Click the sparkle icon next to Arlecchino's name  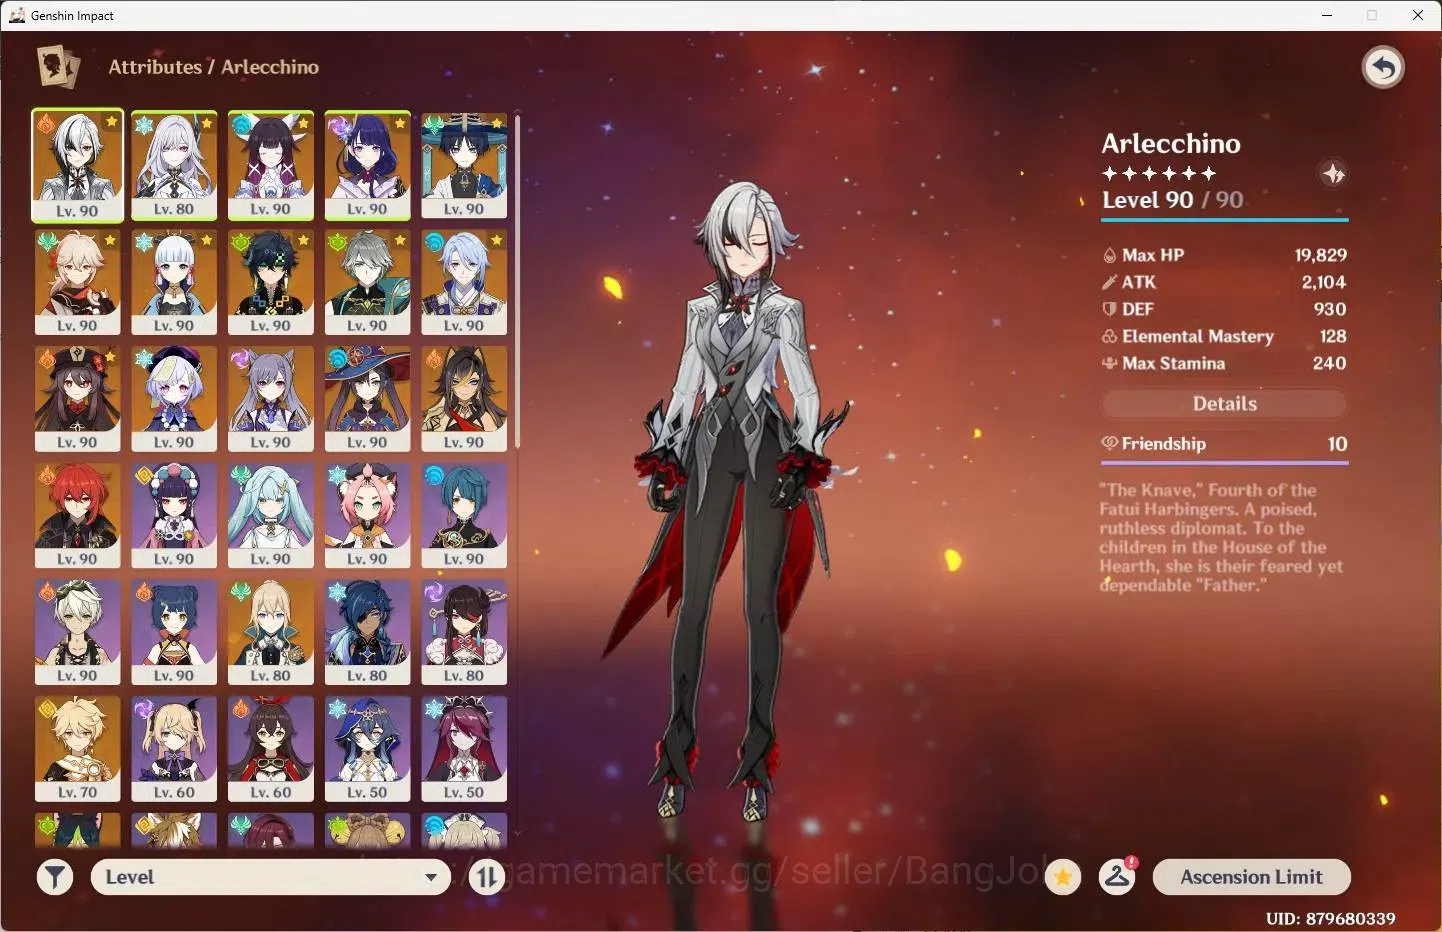coord(1333,174)
